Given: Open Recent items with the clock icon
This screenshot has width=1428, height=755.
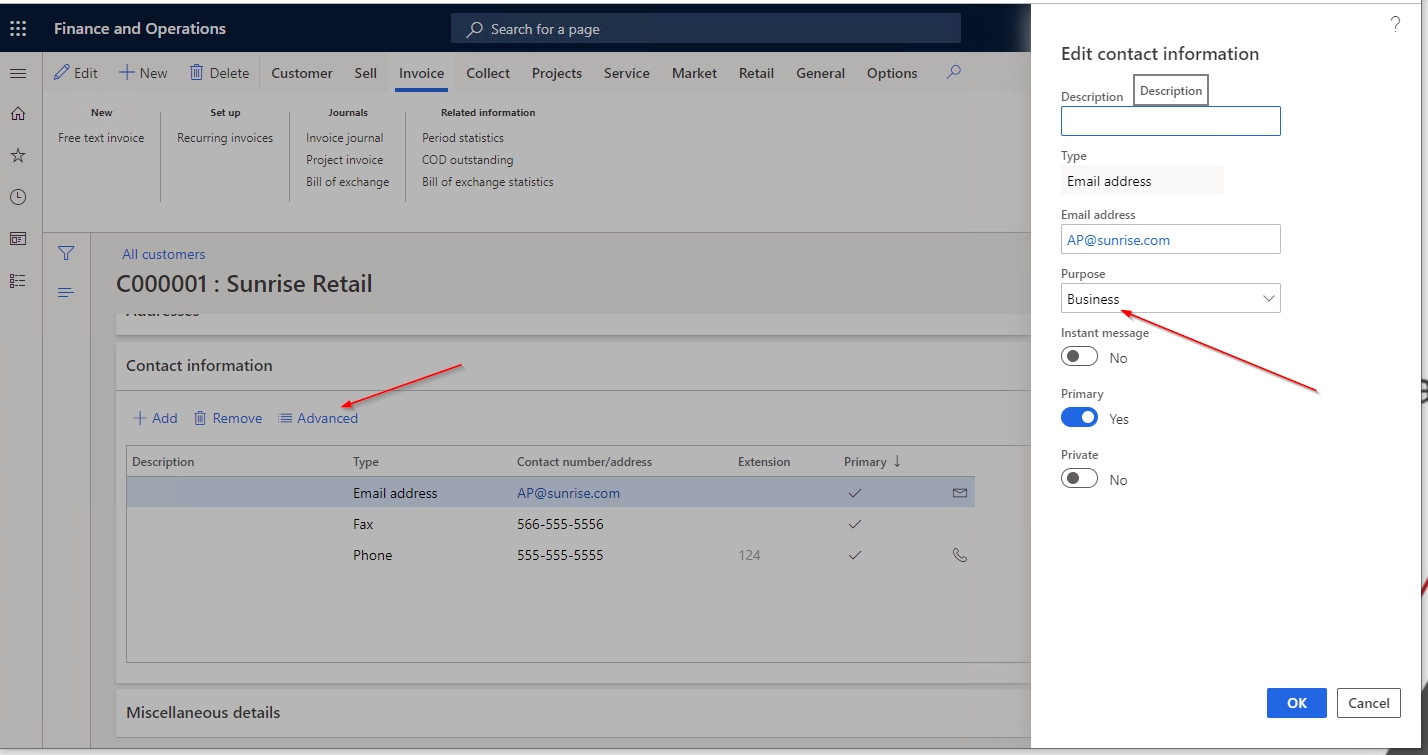Looking at the screenshot, I should tap(17, 197).
